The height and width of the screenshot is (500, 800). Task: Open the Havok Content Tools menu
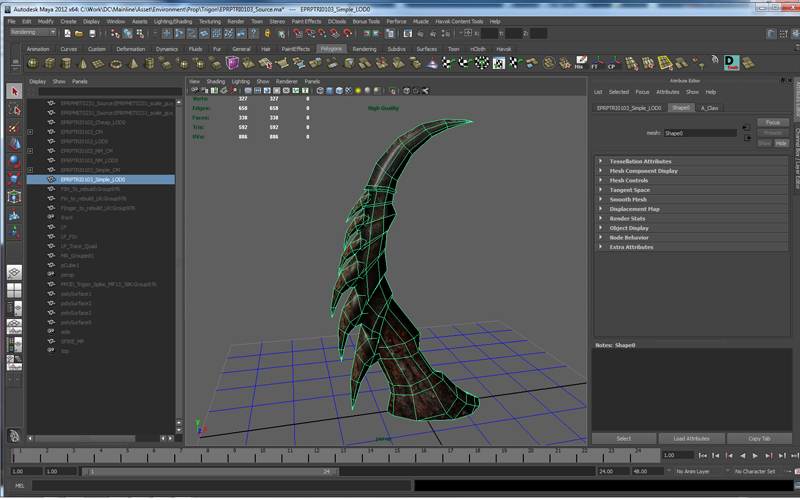pyautogui.click(x=459, y=21)
